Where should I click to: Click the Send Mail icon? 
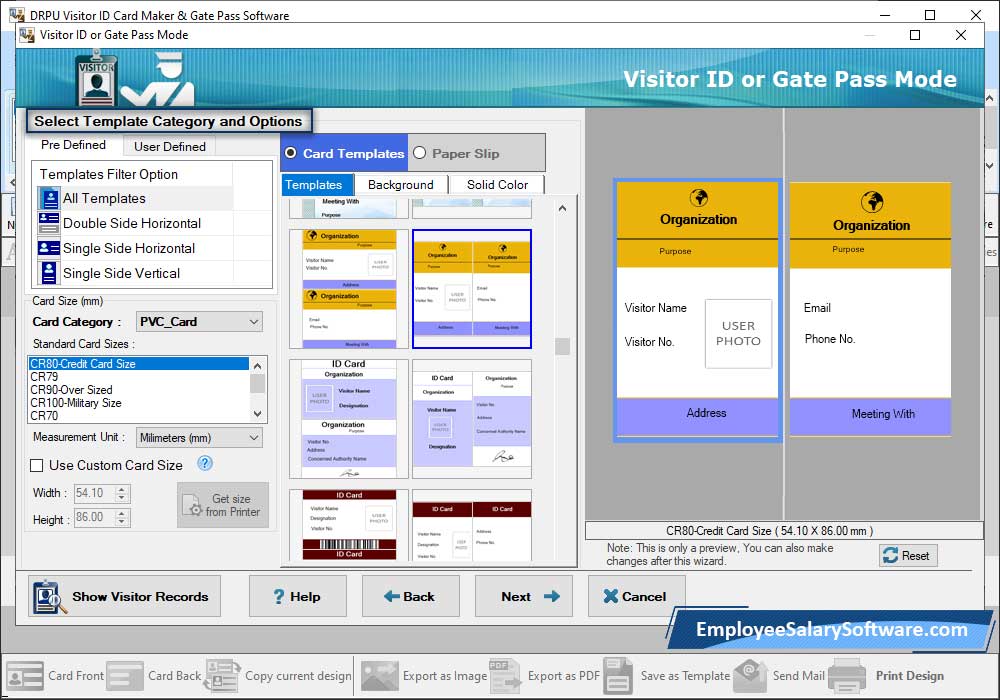tap(750, 676)
